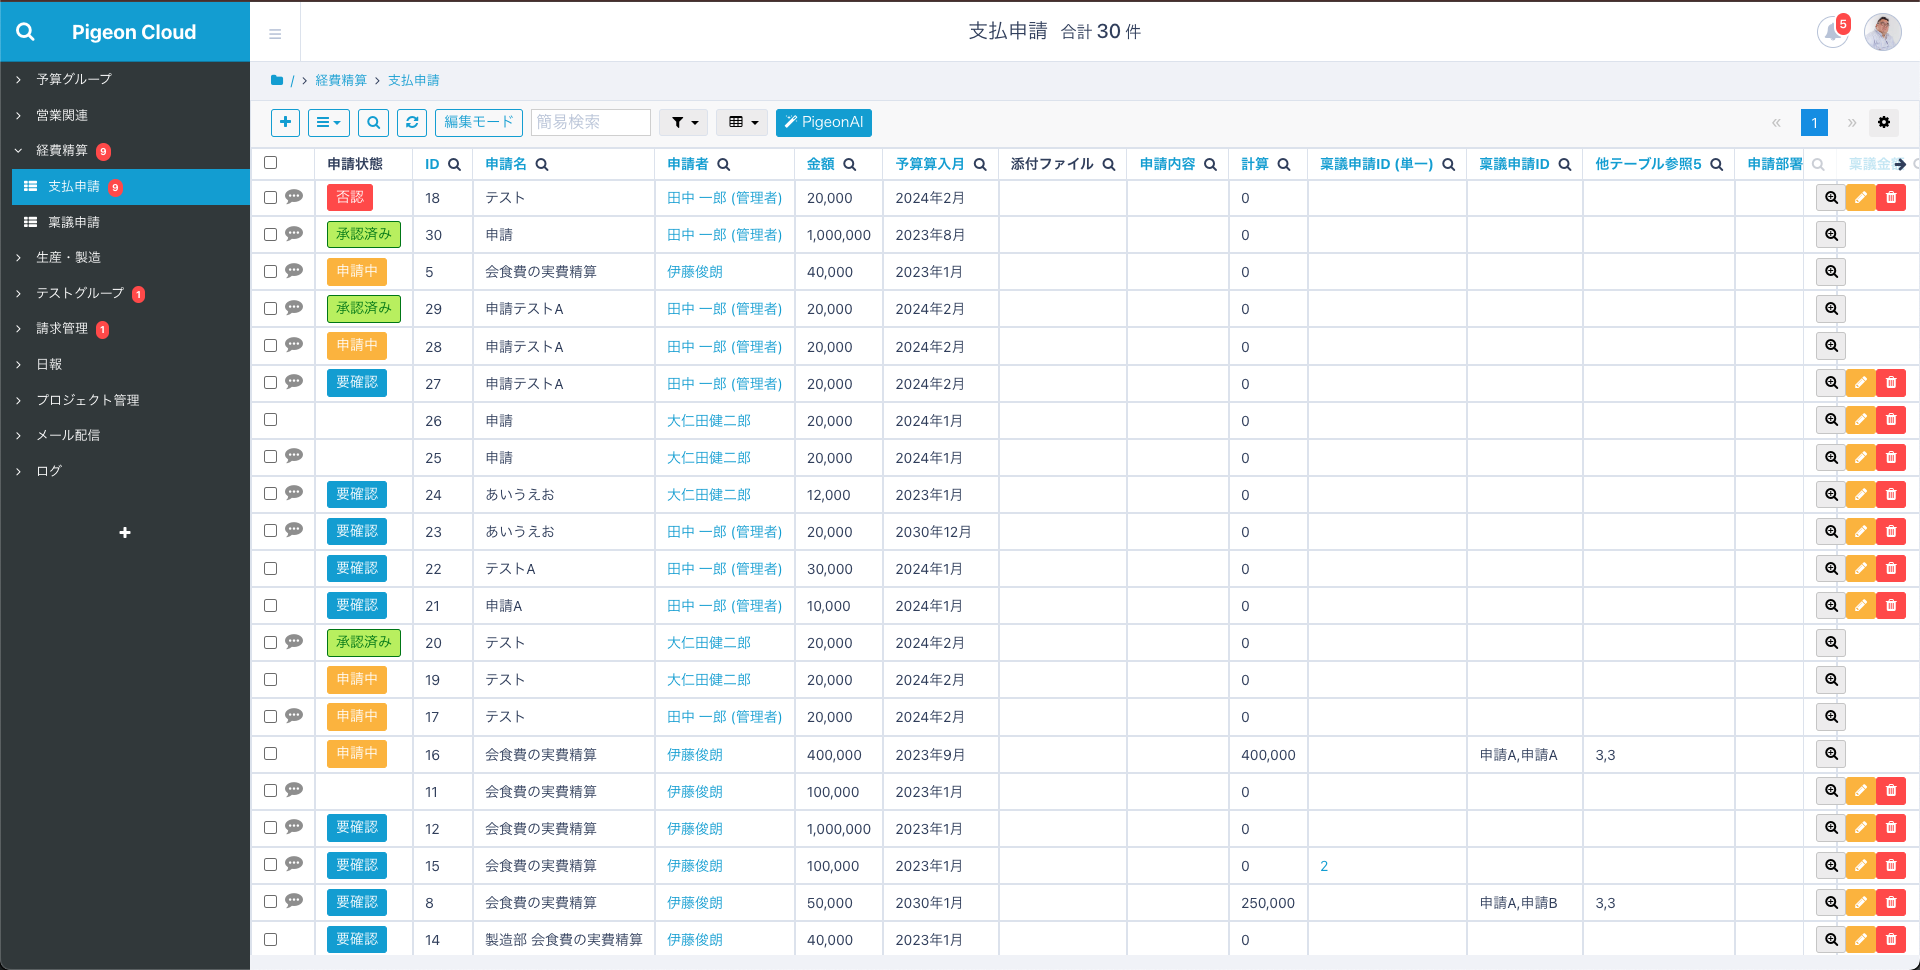This screenshot has width=1920, height=970.
Task: Select 稟議申請 in the sidebar
Action: click(74, 222)
